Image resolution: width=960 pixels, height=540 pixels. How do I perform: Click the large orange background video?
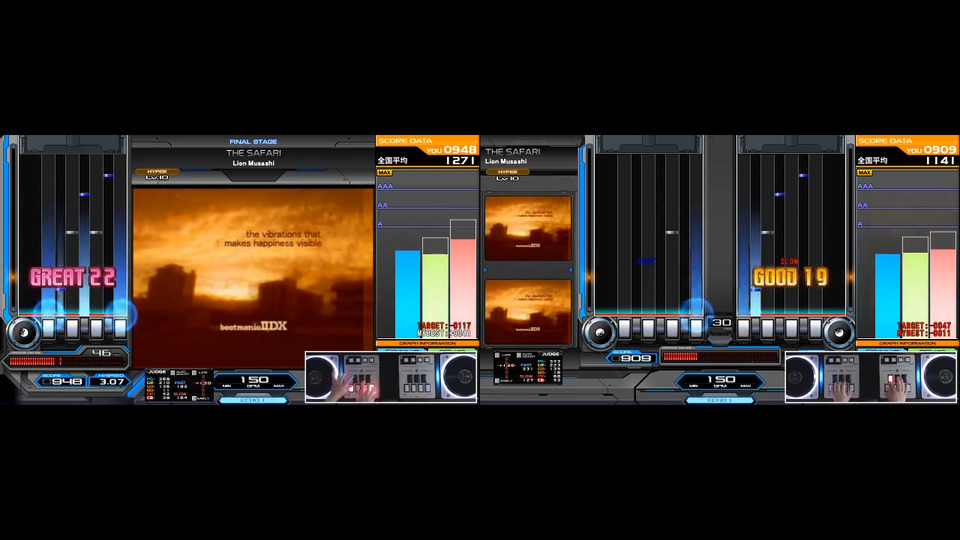[x=253, y=279]
